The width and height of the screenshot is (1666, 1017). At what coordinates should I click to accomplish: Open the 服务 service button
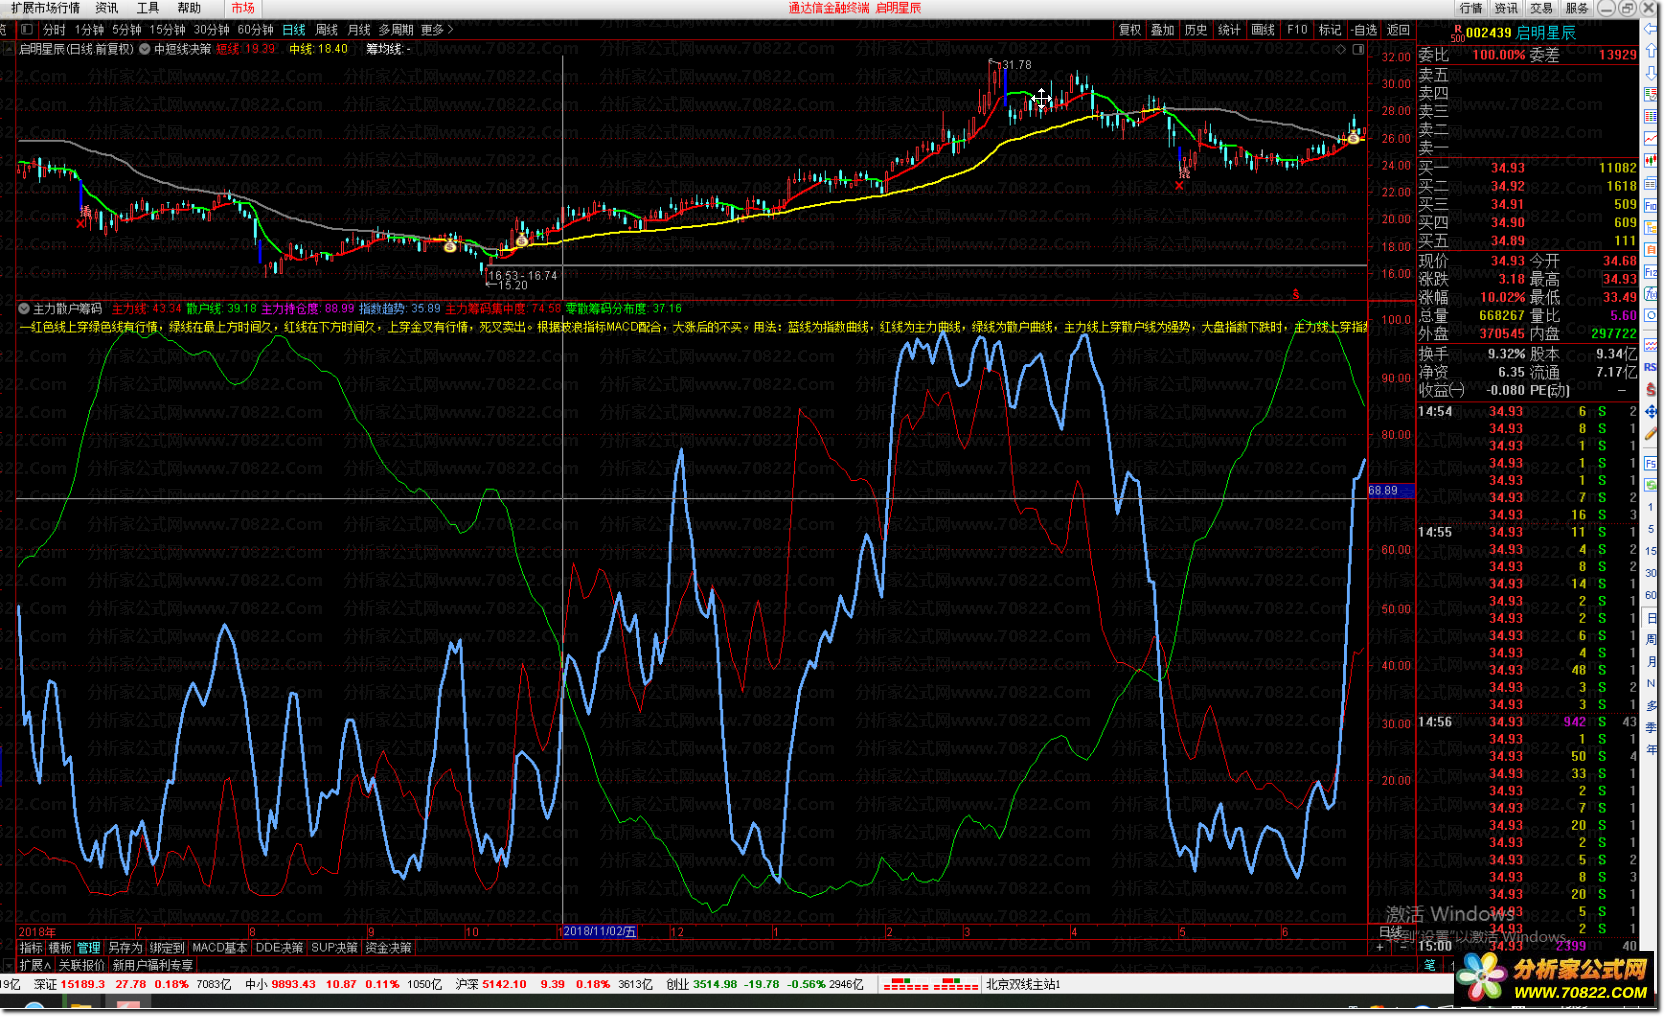point(1577,8)
